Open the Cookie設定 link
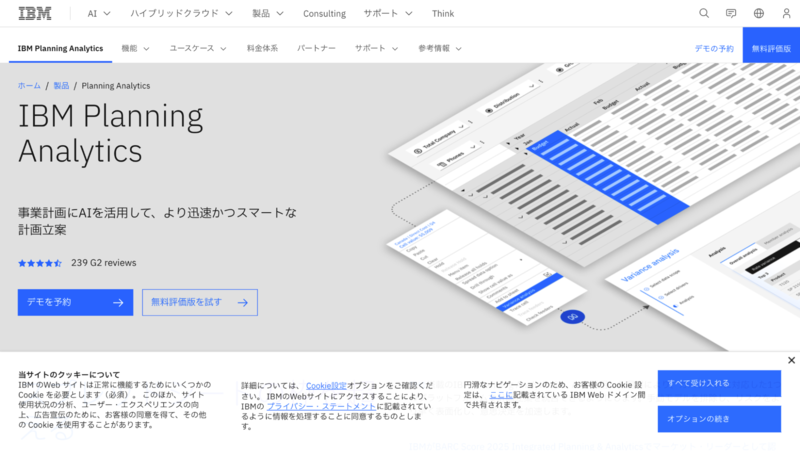 (326, 386)
